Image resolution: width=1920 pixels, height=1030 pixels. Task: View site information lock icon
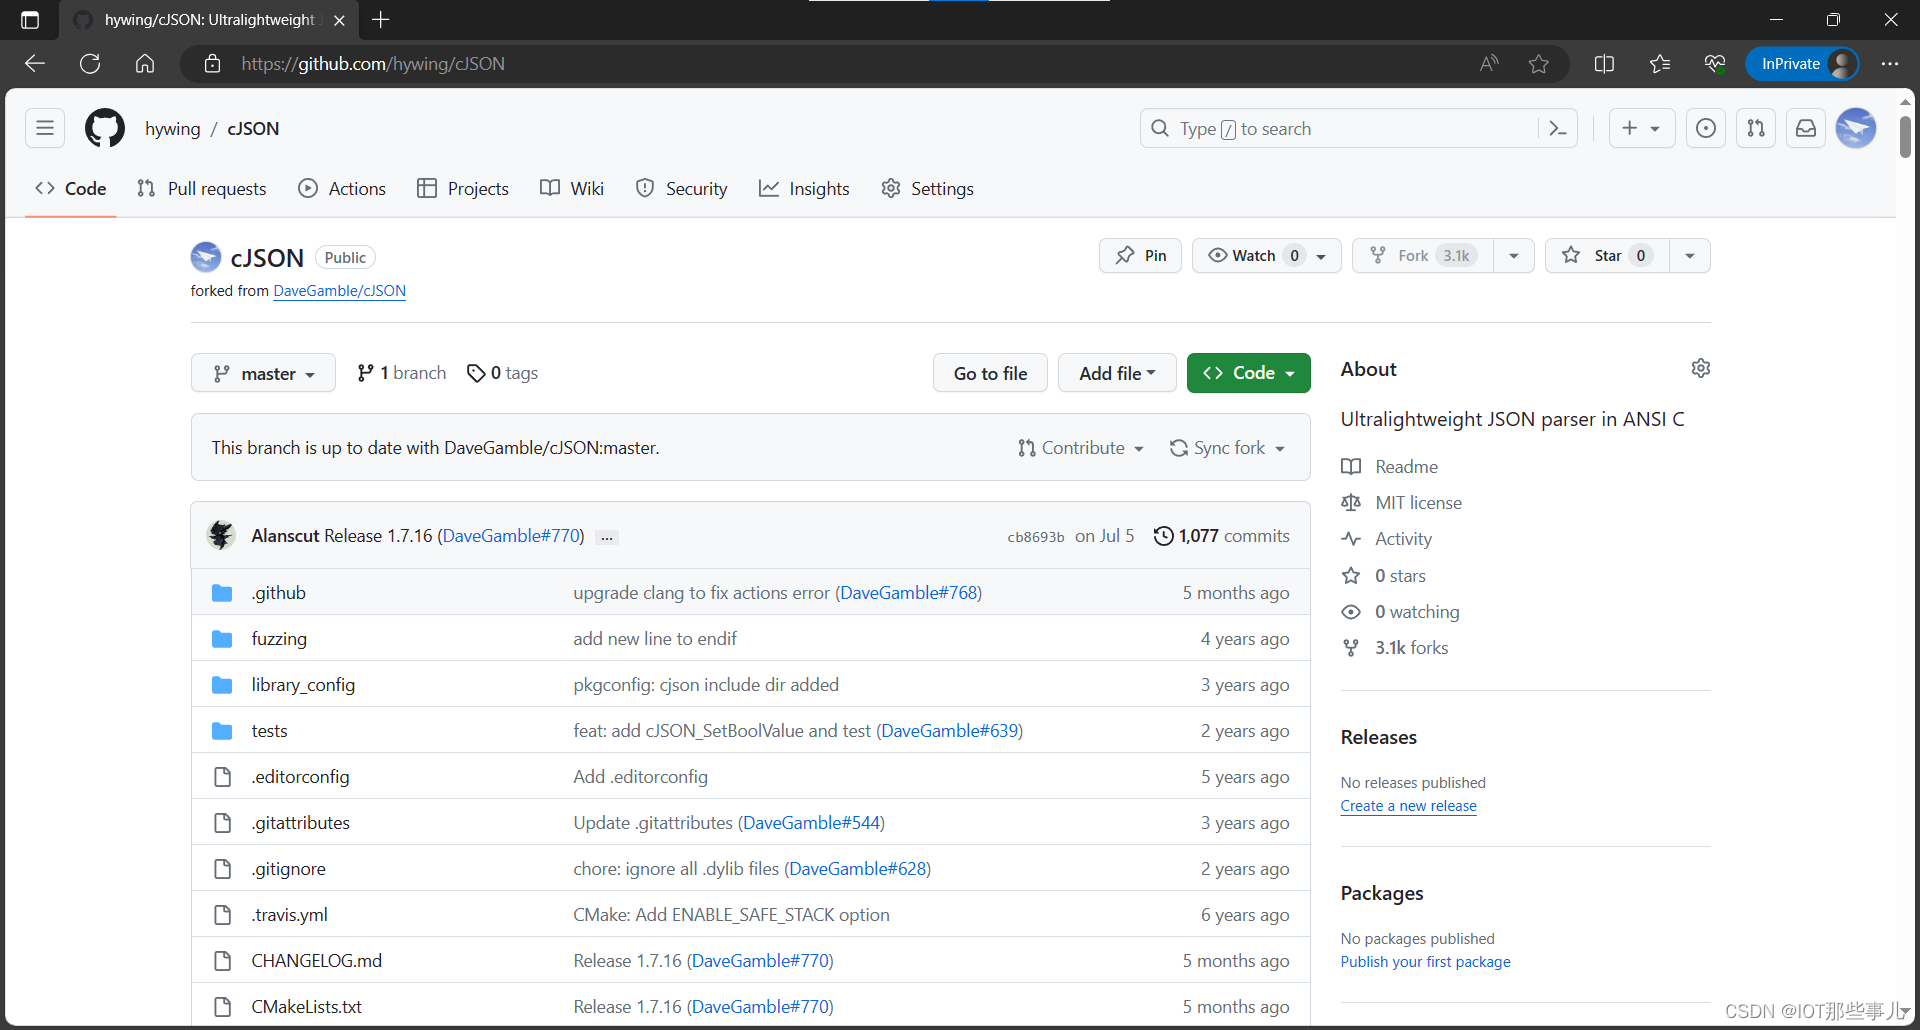pyautogui.click(x=212, y=64)
